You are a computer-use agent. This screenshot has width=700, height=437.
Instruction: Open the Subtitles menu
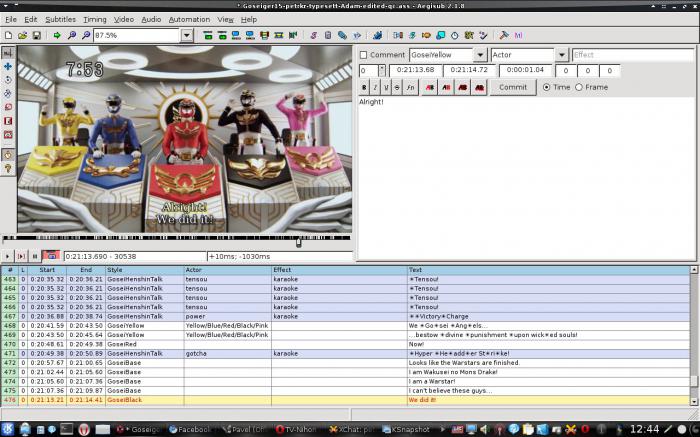click(60, 20)
